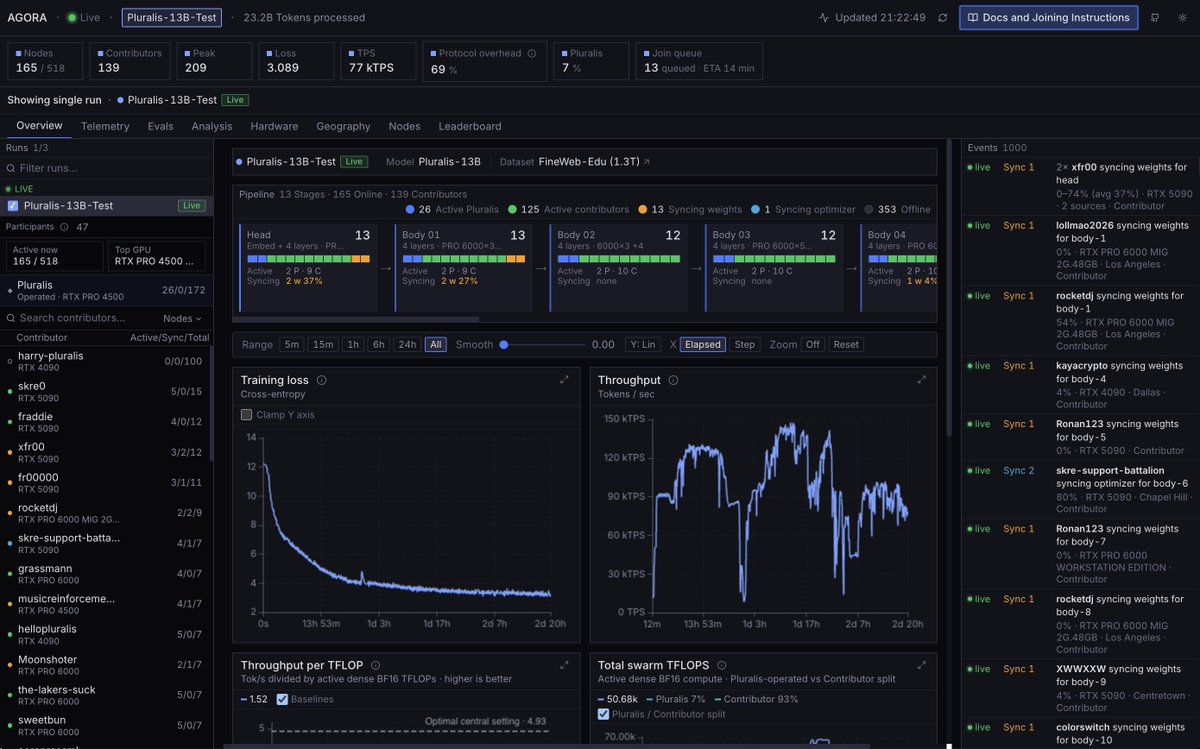Select Elapsed for the X axis
1200x749 pixels.
tap(702, 344)
